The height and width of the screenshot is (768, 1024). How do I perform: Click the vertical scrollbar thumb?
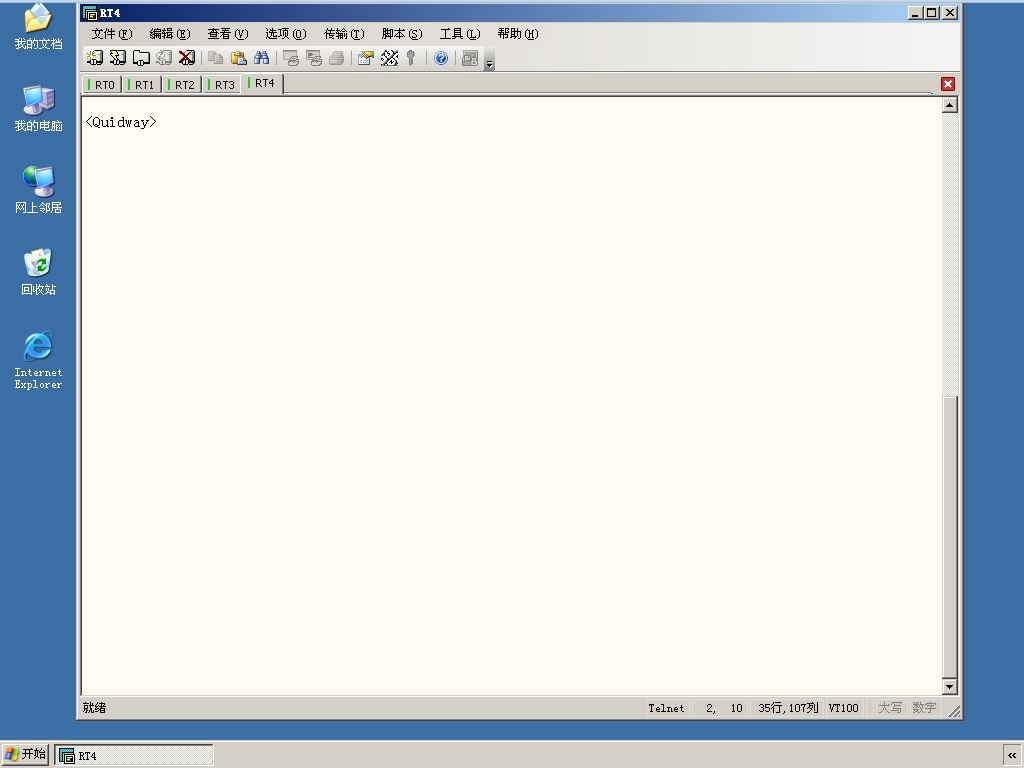[x=950, y=537]
